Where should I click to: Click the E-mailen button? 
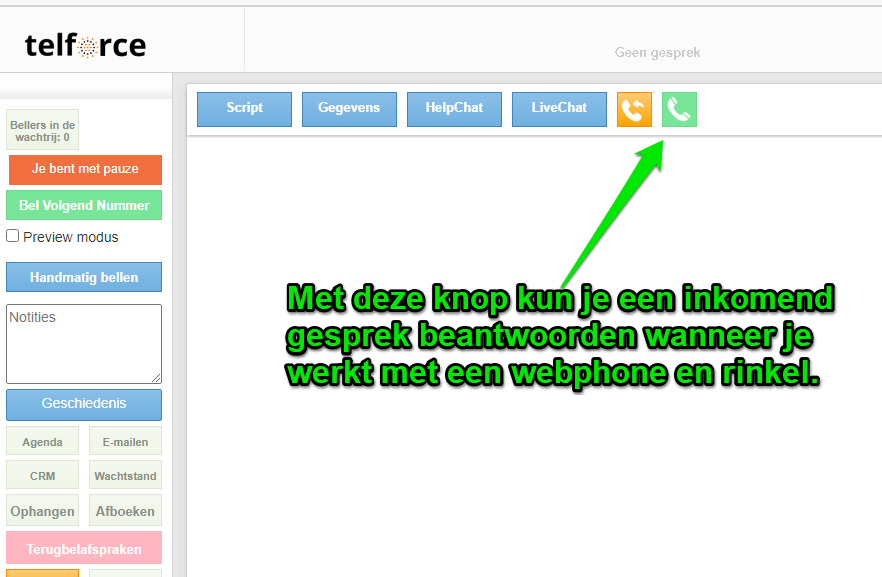point(125,441)
